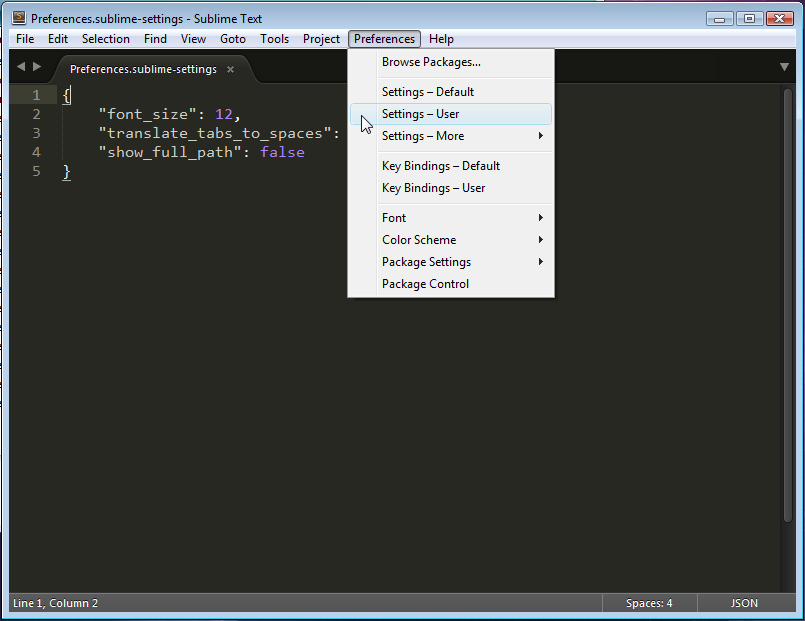Open Key Bindings – Default
Image resolution: width=805 pixels, height=621 pixels.
441,166
